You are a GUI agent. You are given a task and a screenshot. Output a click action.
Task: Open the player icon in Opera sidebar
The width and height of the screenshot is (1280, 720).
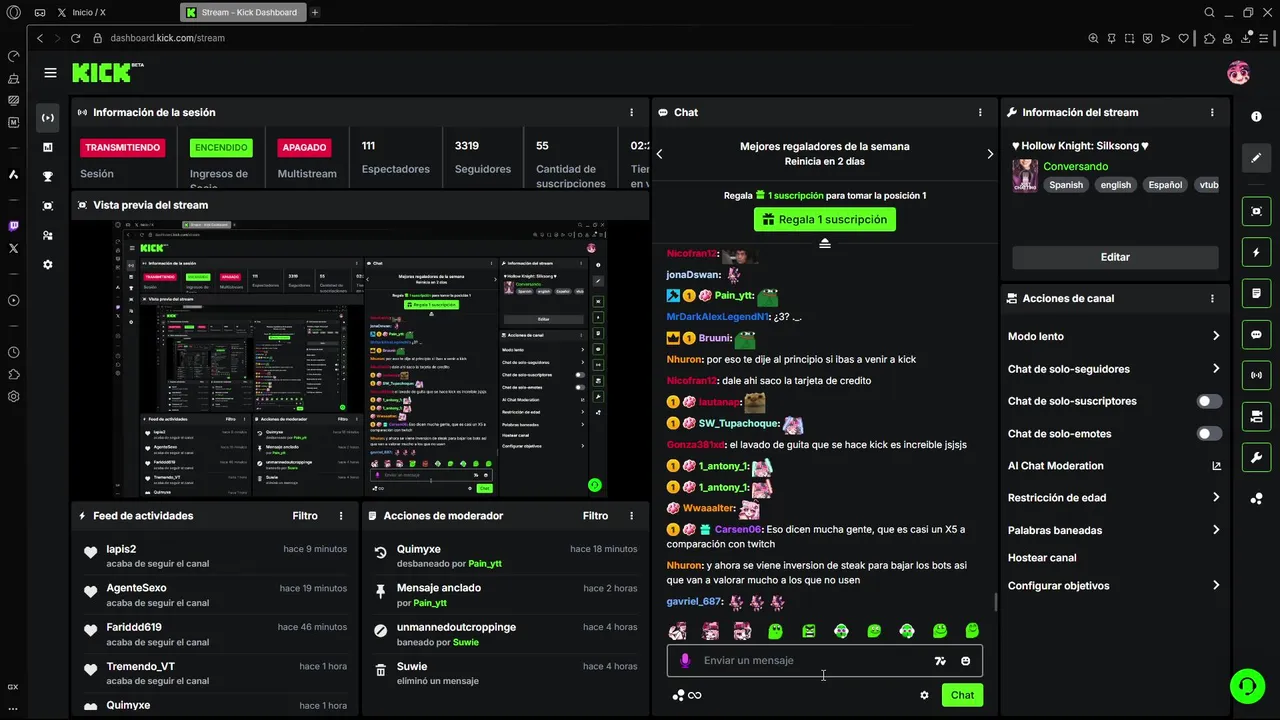point(13,300)
